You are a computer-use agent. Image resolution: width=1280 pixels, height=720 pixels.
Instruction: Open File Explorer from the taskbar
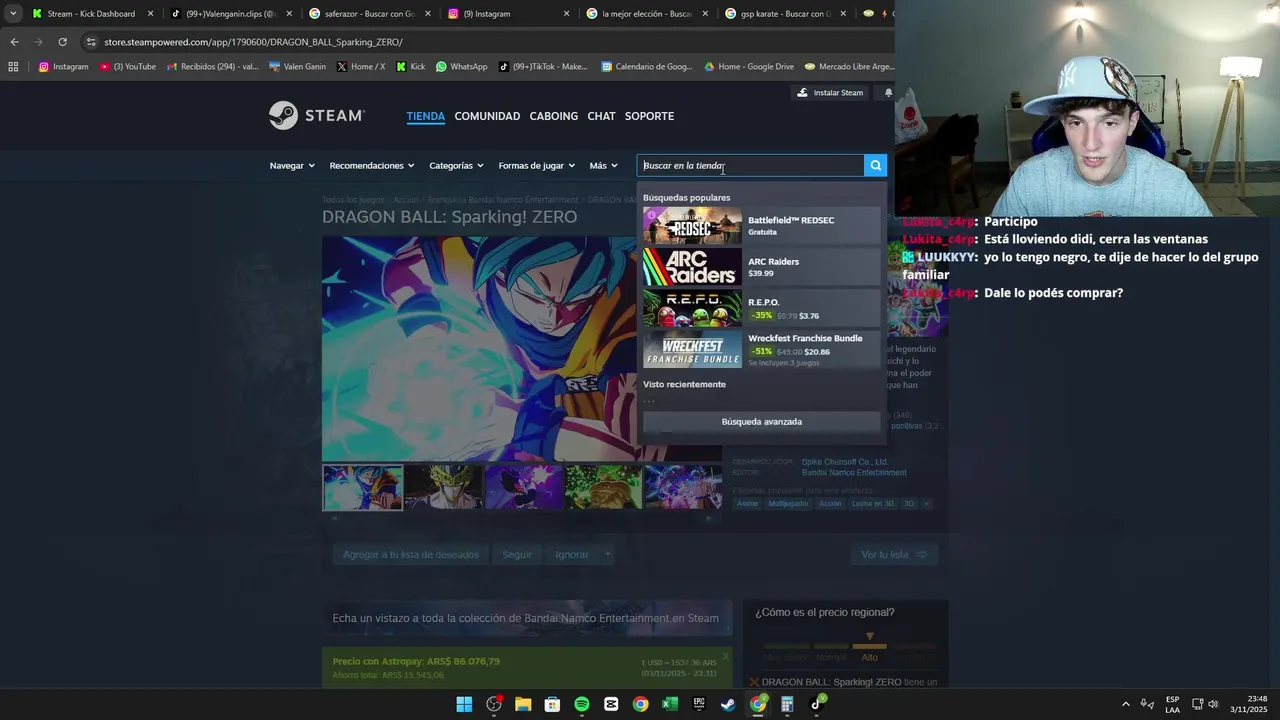pyautogui.click(x=523, y=704)
